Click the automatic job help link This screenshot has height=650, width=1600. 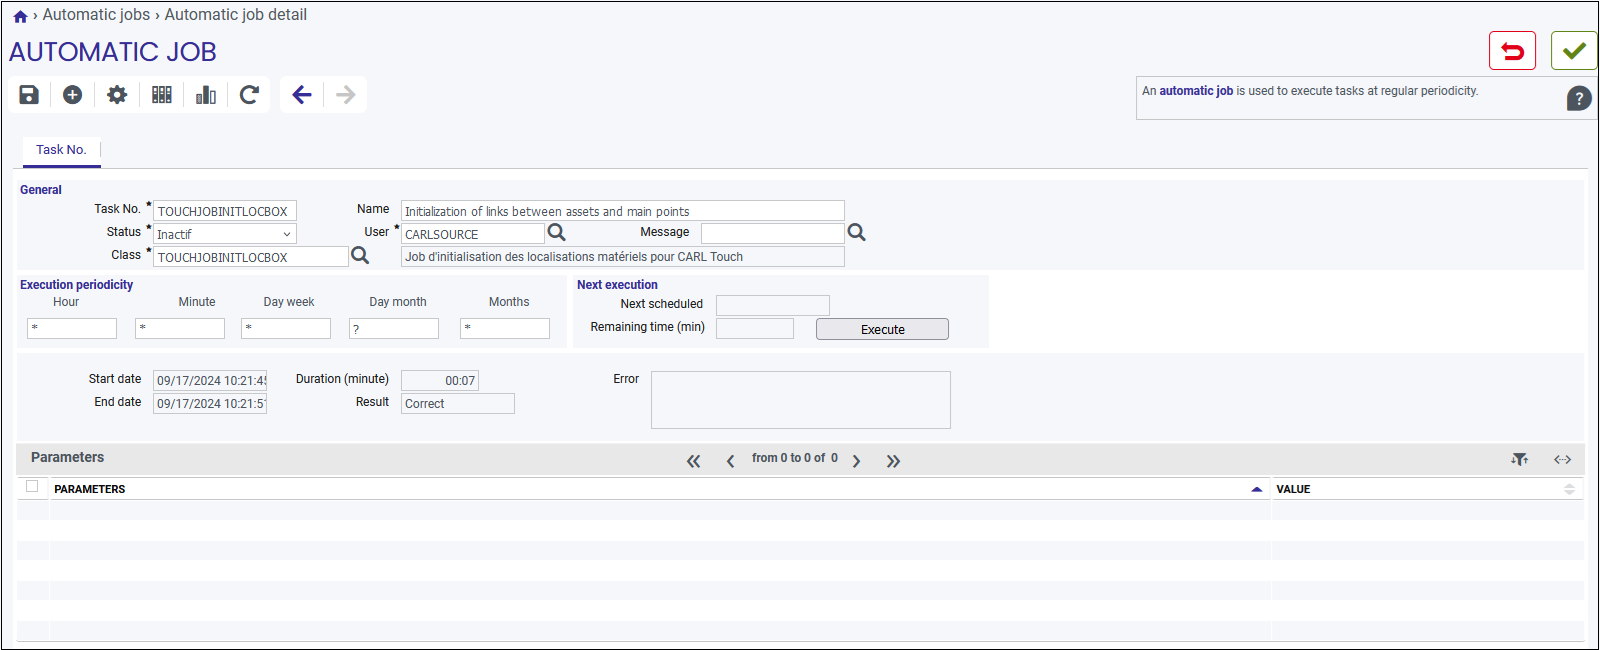[x=1196, y=91]
